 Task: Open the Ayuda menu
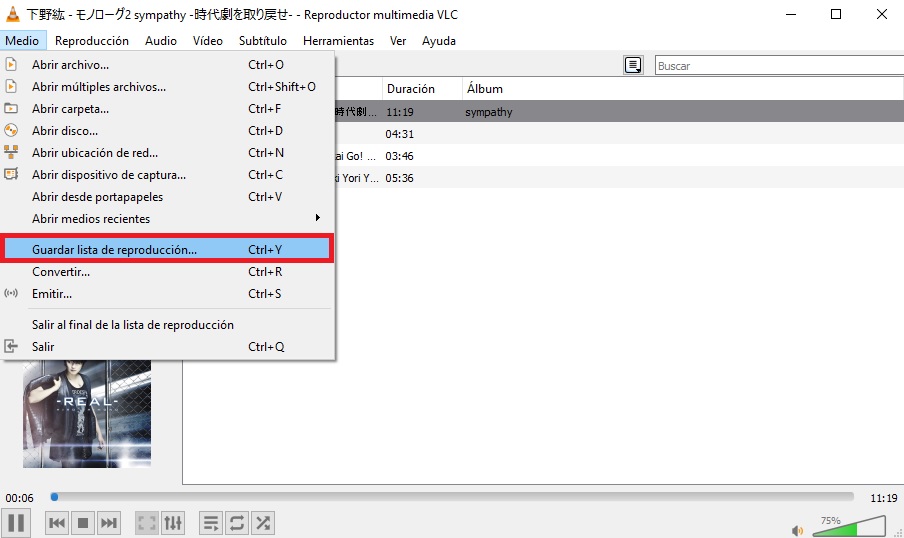point(439,40)
